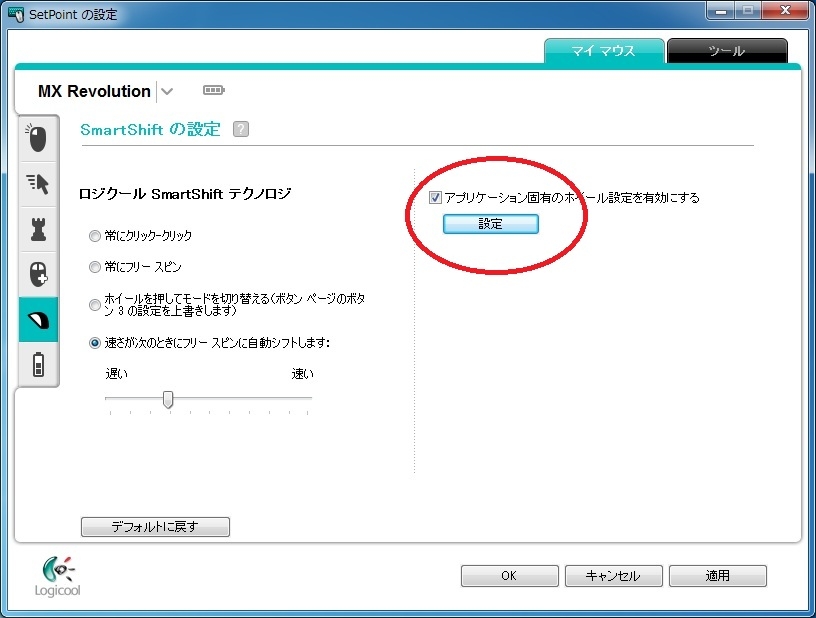Click the SetPoint title bar icon
Screen dimensions: 816x618
click(x=16, y=14)
